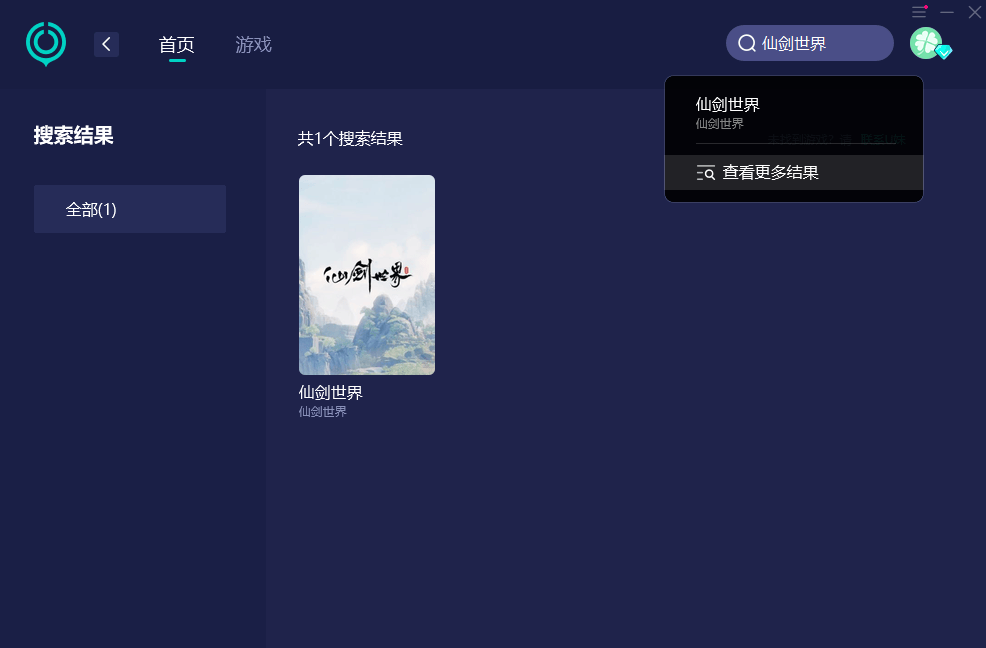Open the 仙剑世界 game cover thumbnail
The image size is (986, 648).
(367, 275)
